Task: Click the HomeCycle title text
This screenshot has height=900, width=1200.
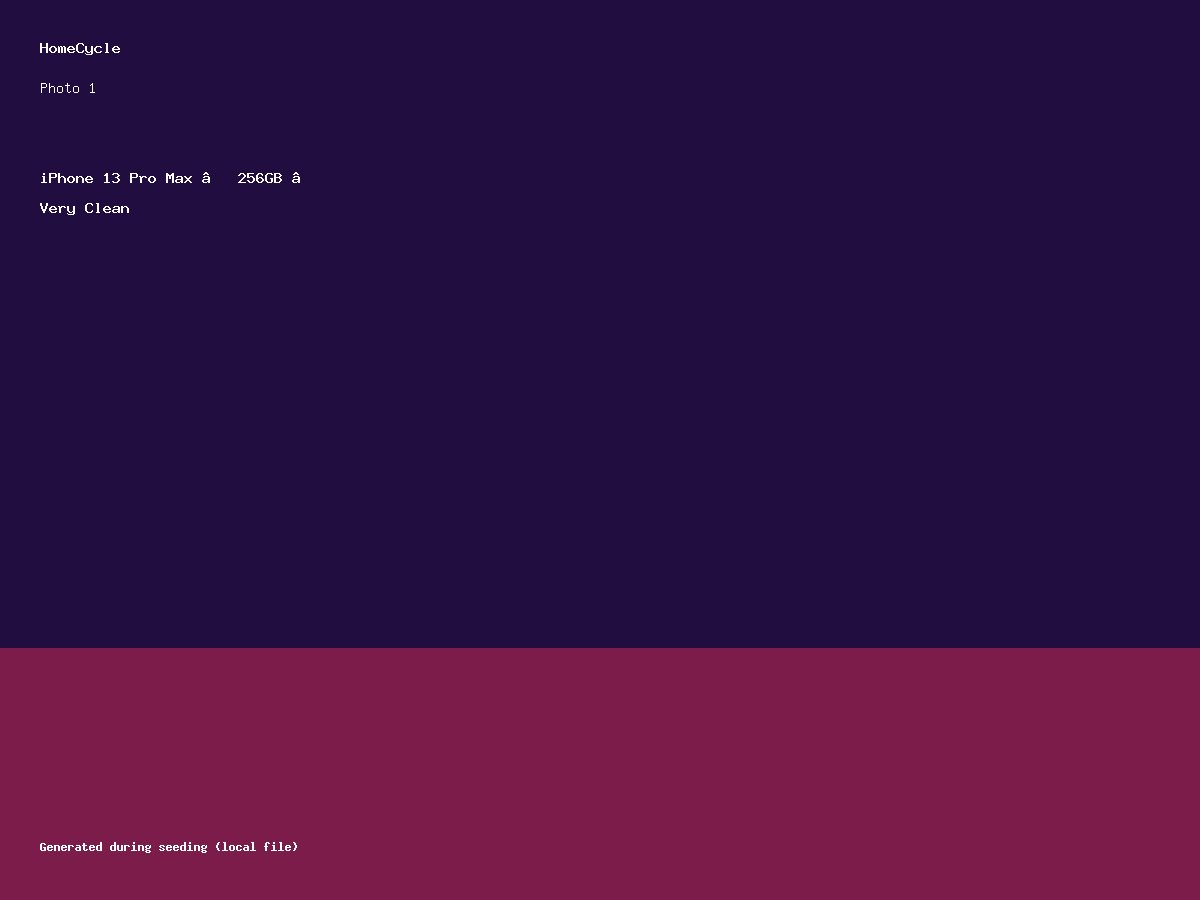Action: pos(80,48)
